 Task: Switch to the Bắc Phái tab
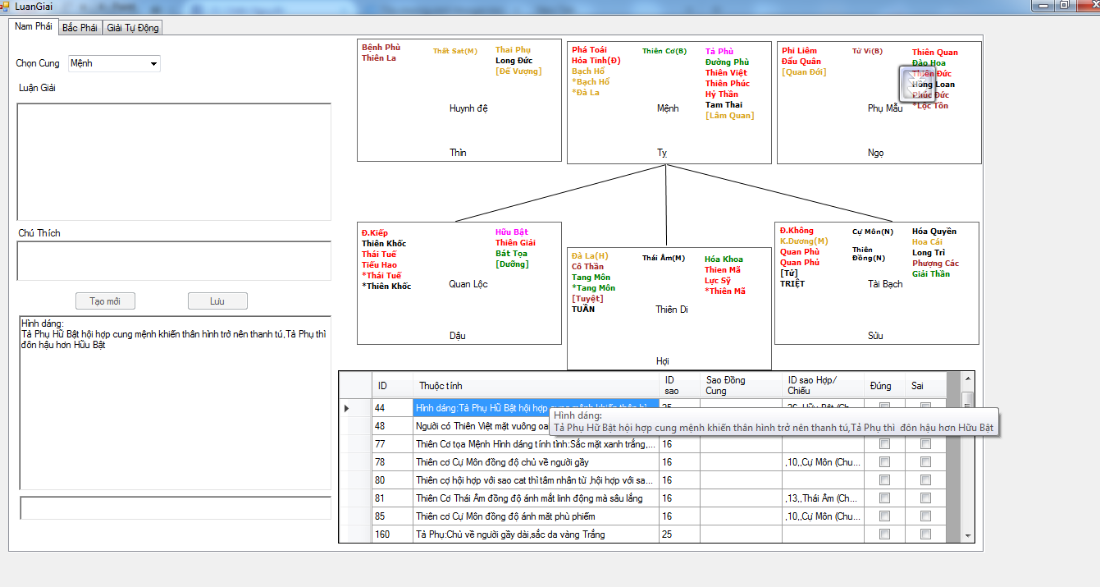click(79, 27)
